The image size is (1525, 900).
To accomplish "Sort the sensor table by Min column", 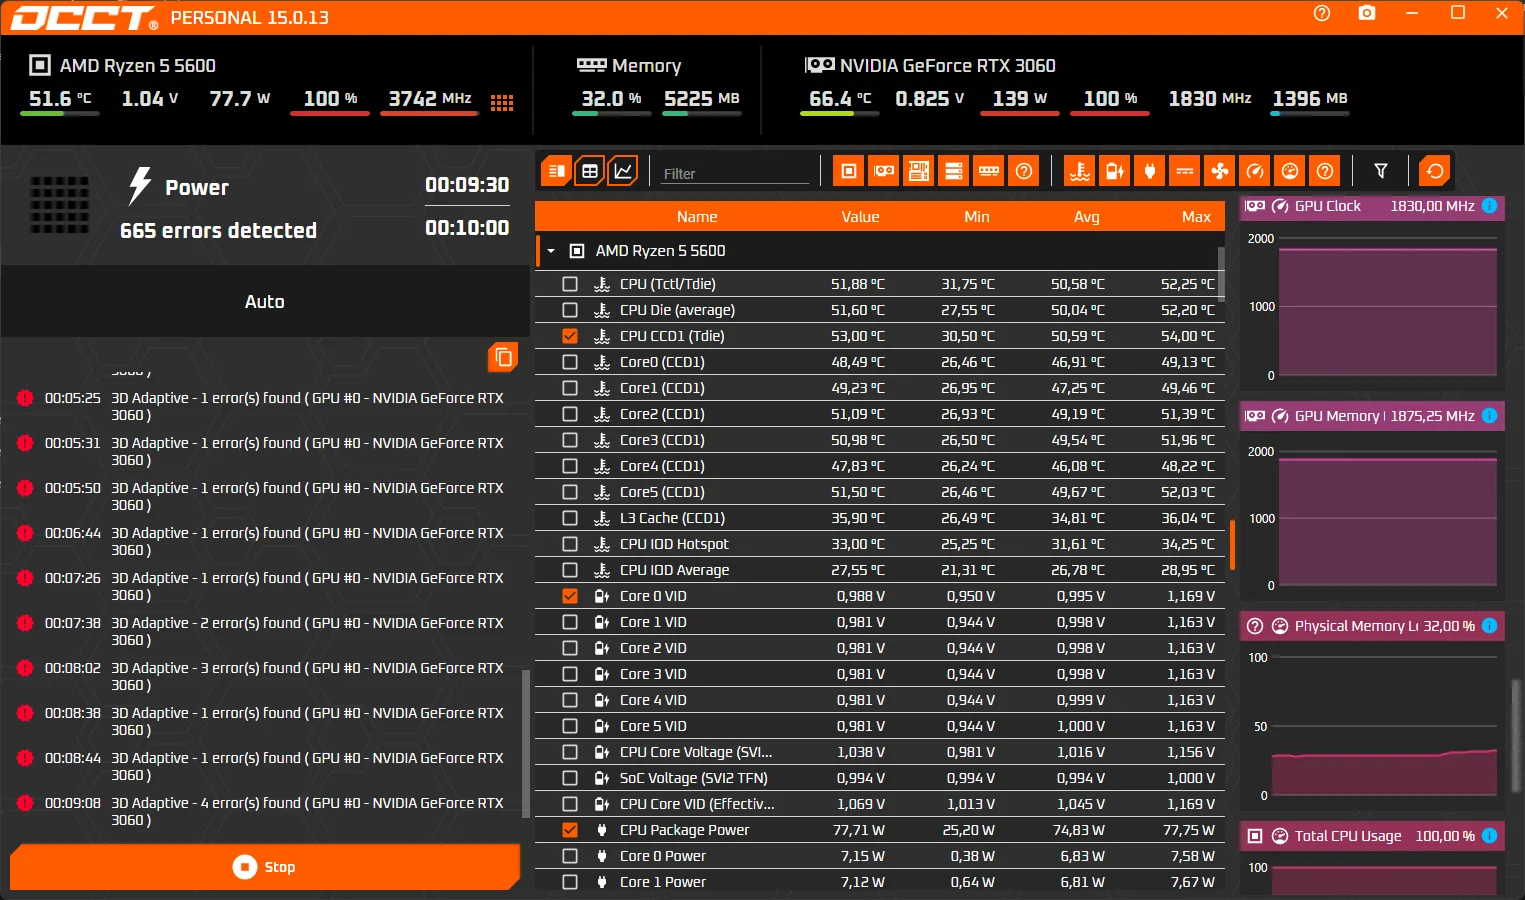I will tap(977, 217).
